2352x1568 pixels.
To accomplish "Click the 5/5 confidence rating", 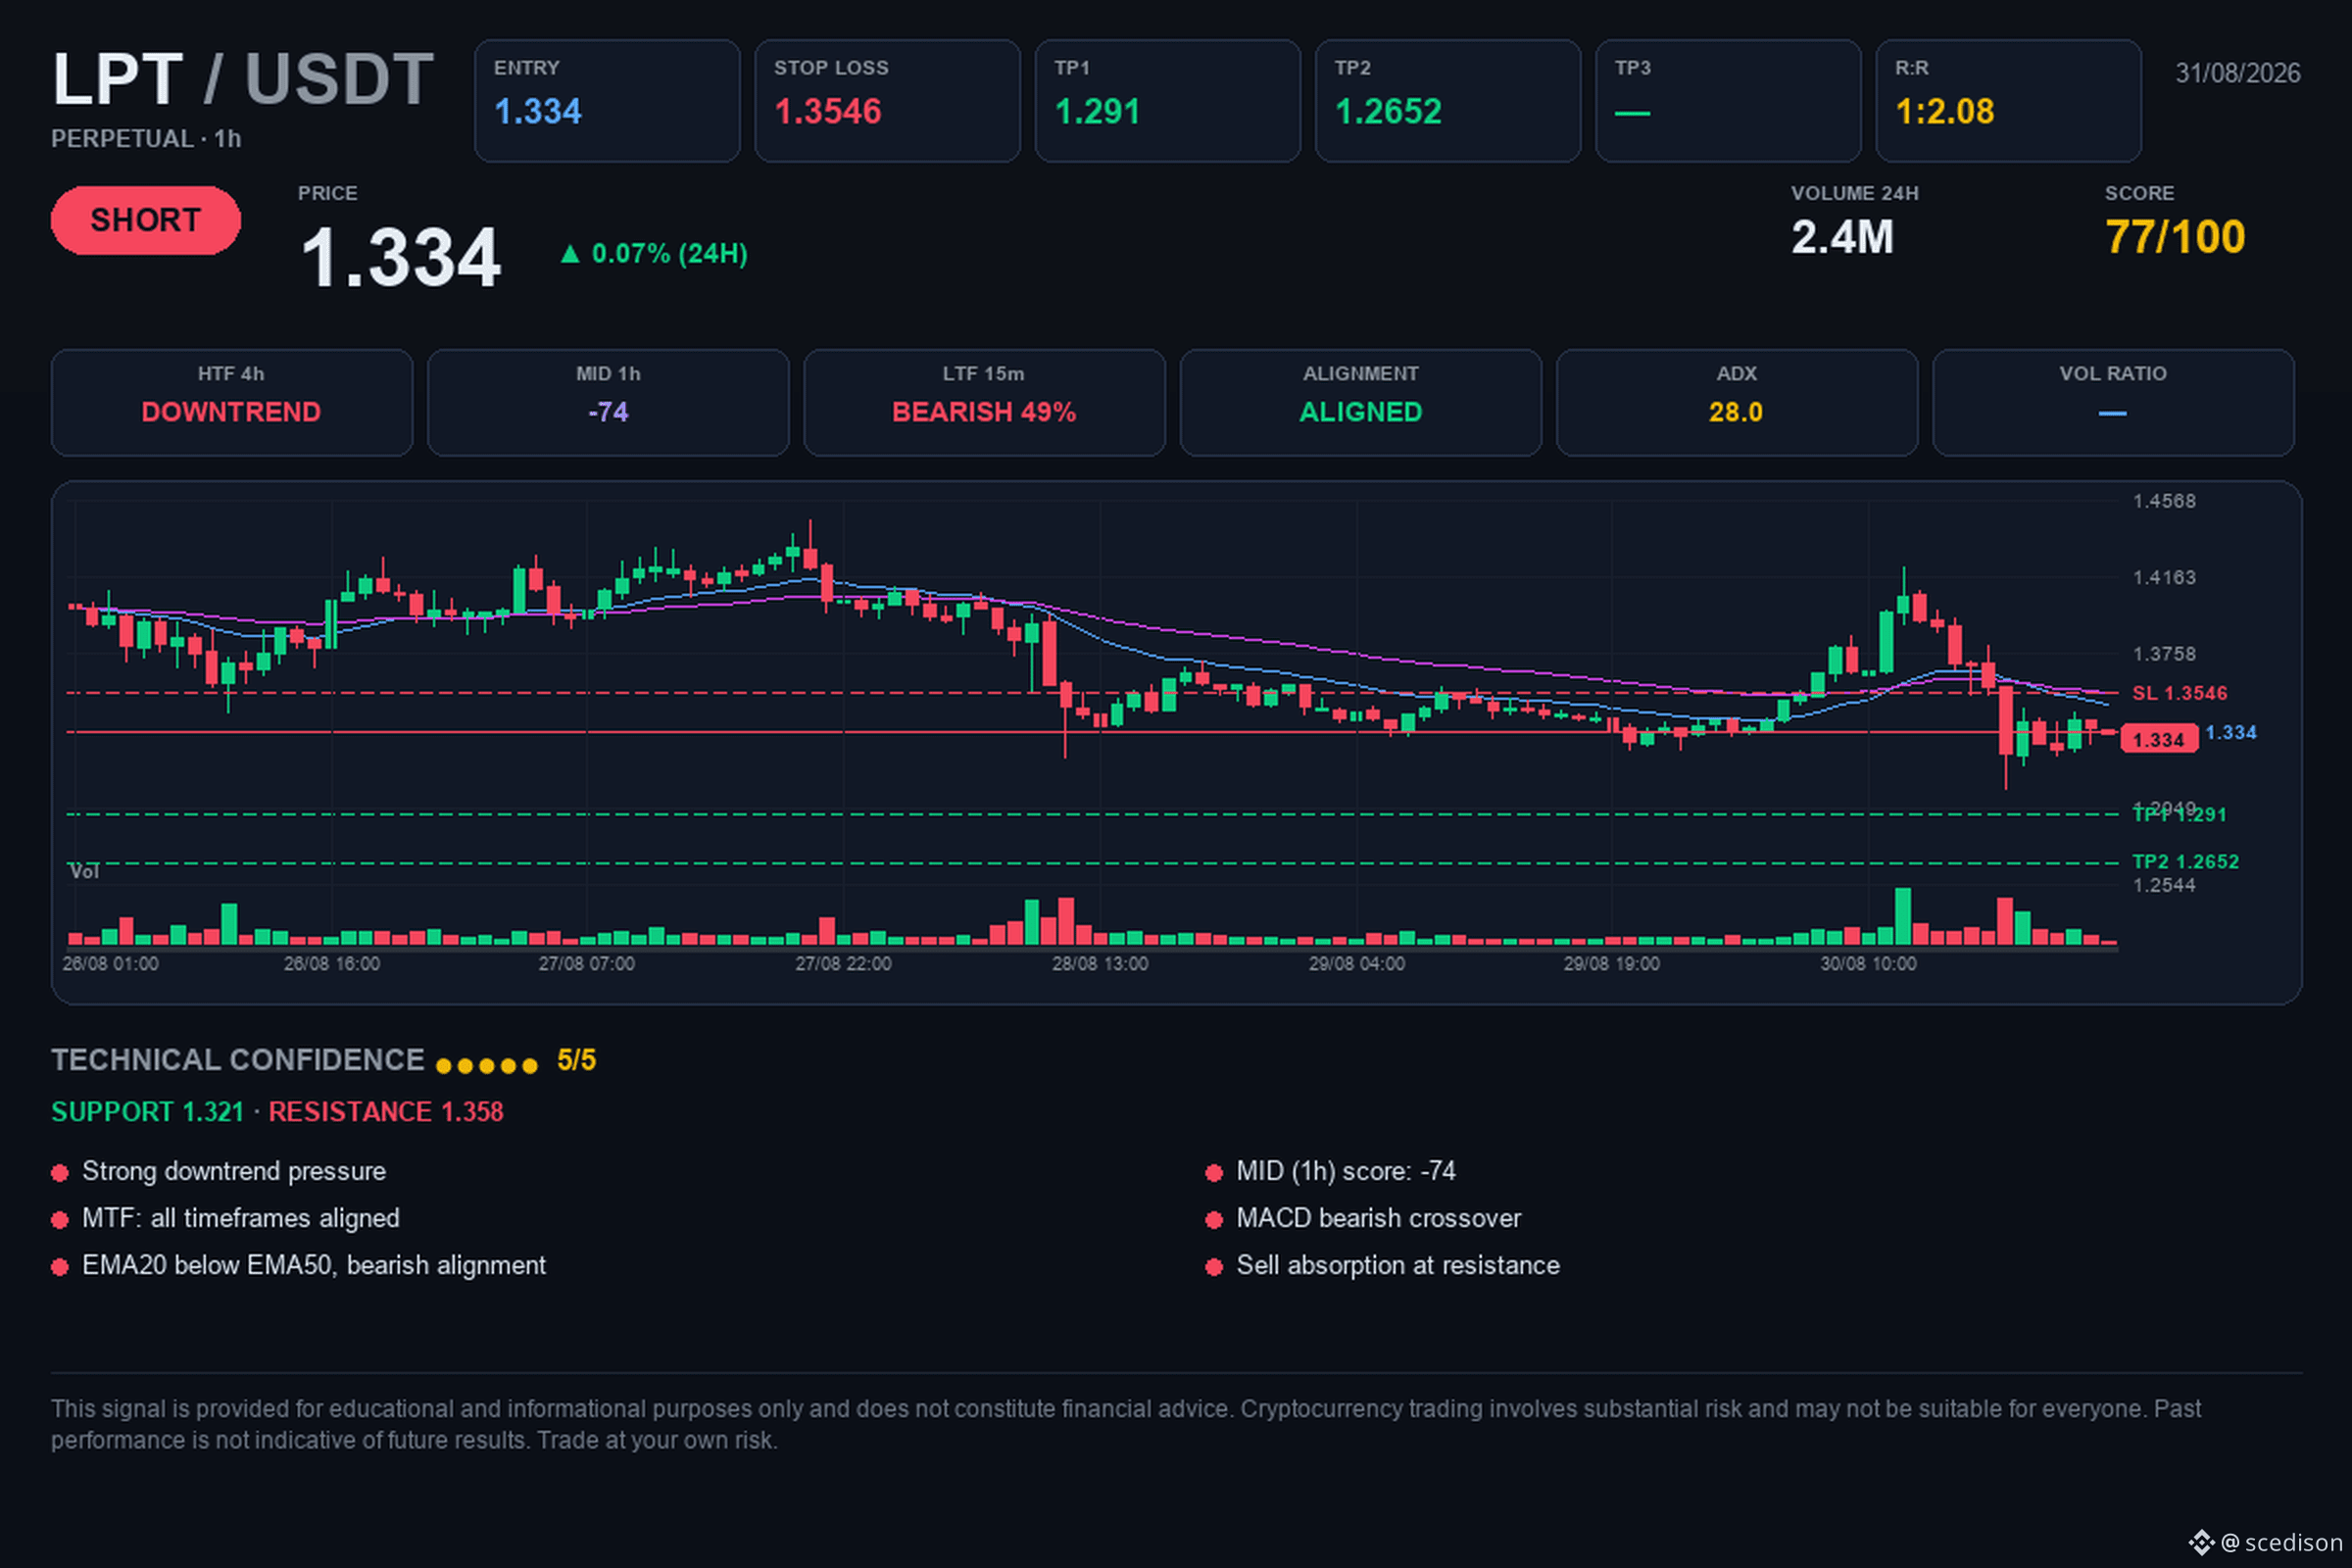I will click(x=576, y=1060).
